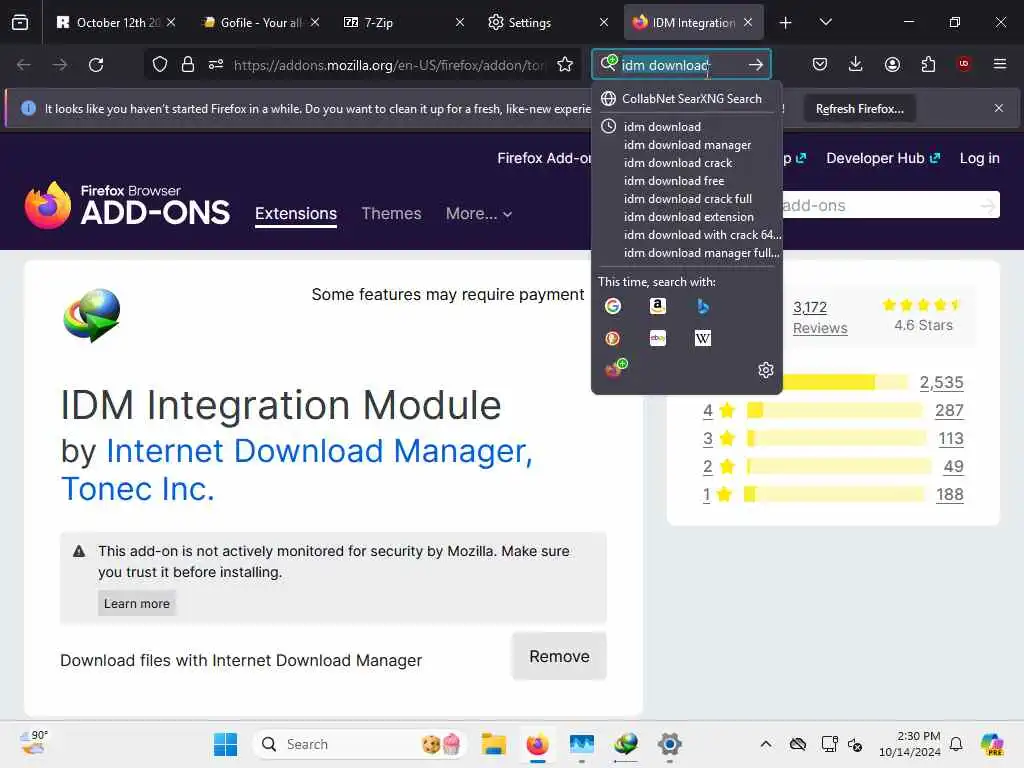
Task: Open Internet Download Manager taskbar icon
Action: pyautogui.click(x=626, y=744)
